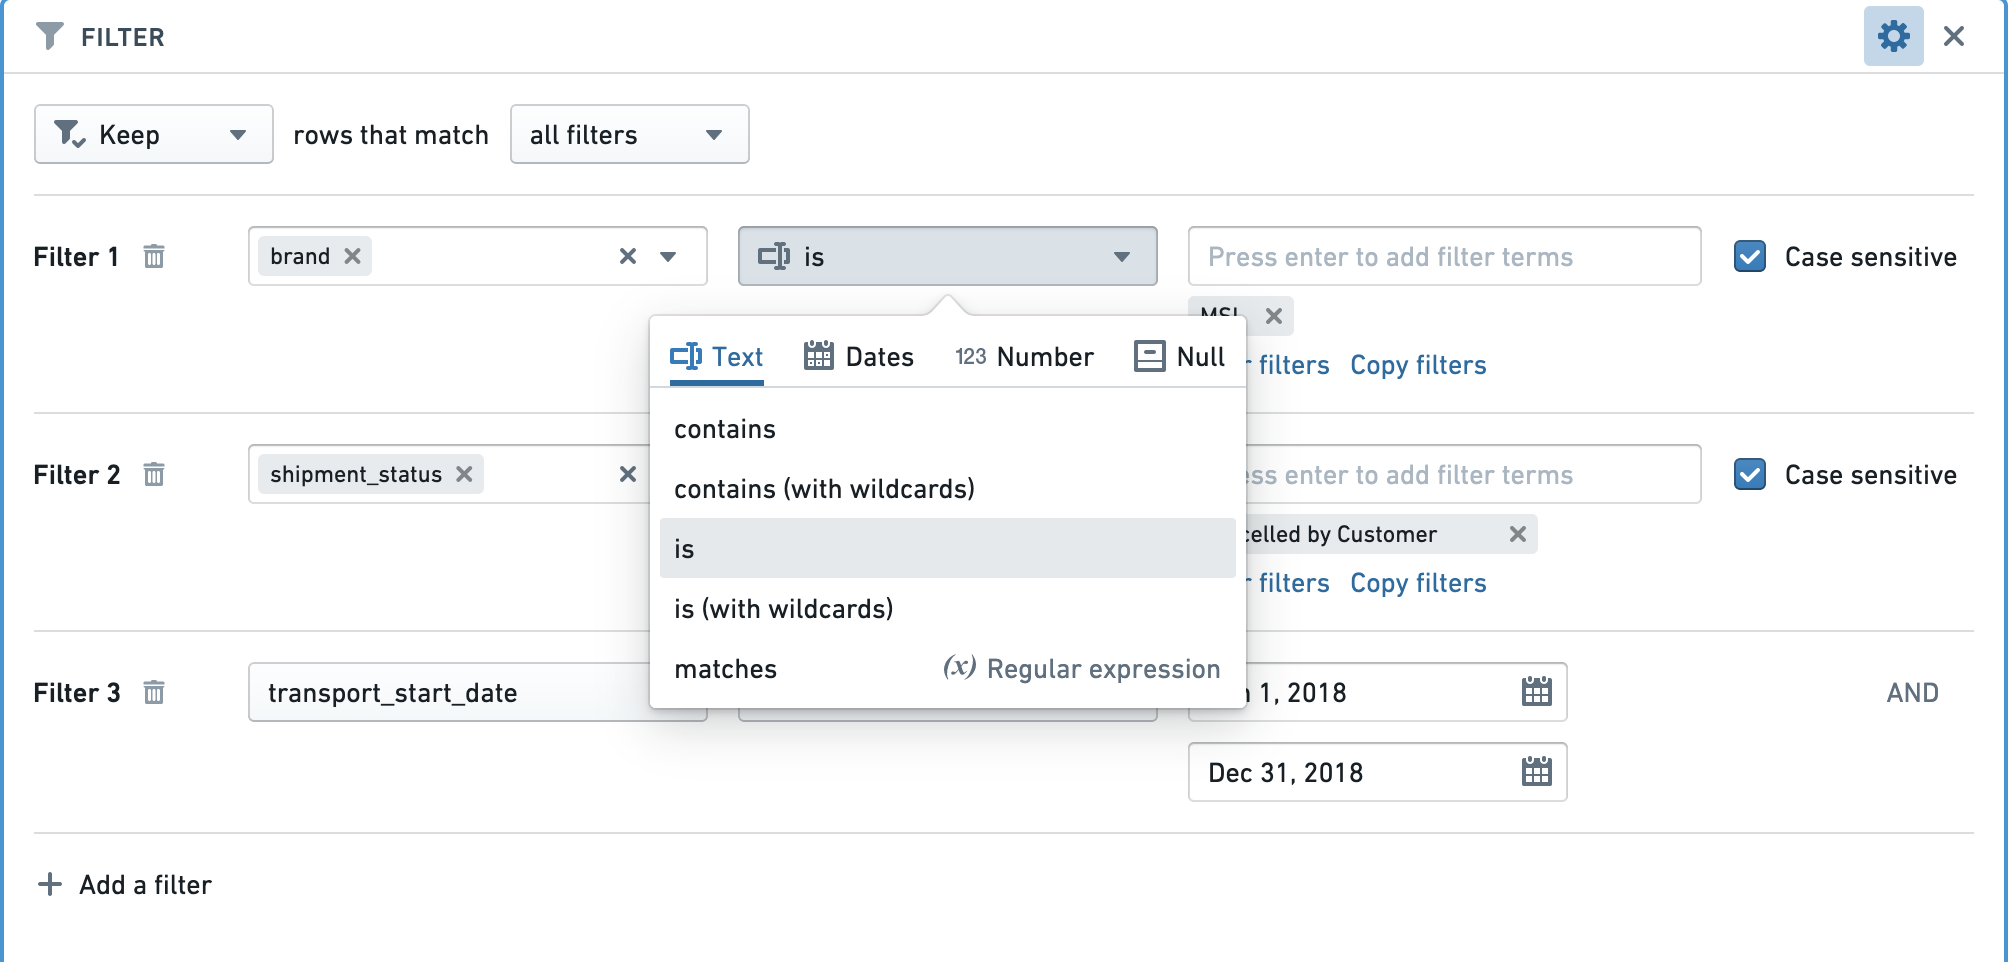Choose matches Regular expression operator

pyautogui.click(x=947, y=669)
